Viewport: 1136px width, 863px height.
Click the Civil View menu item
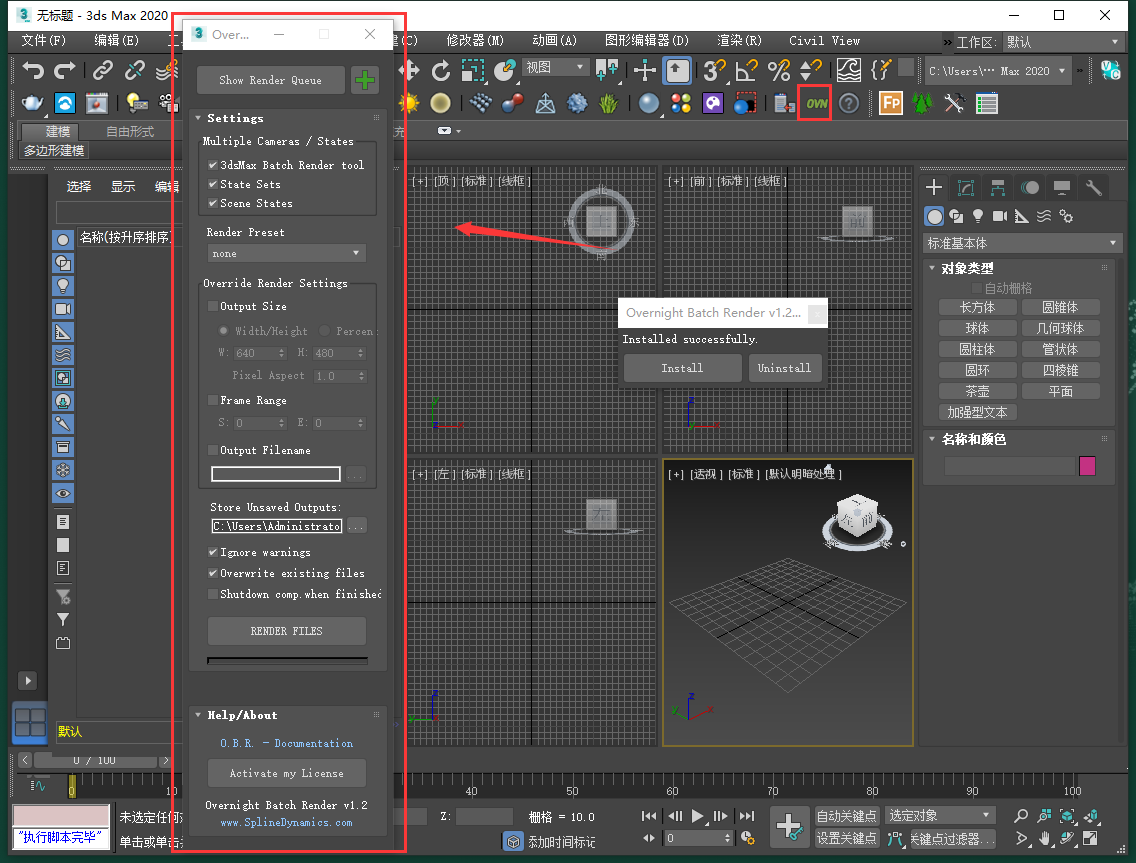[823, 41]
